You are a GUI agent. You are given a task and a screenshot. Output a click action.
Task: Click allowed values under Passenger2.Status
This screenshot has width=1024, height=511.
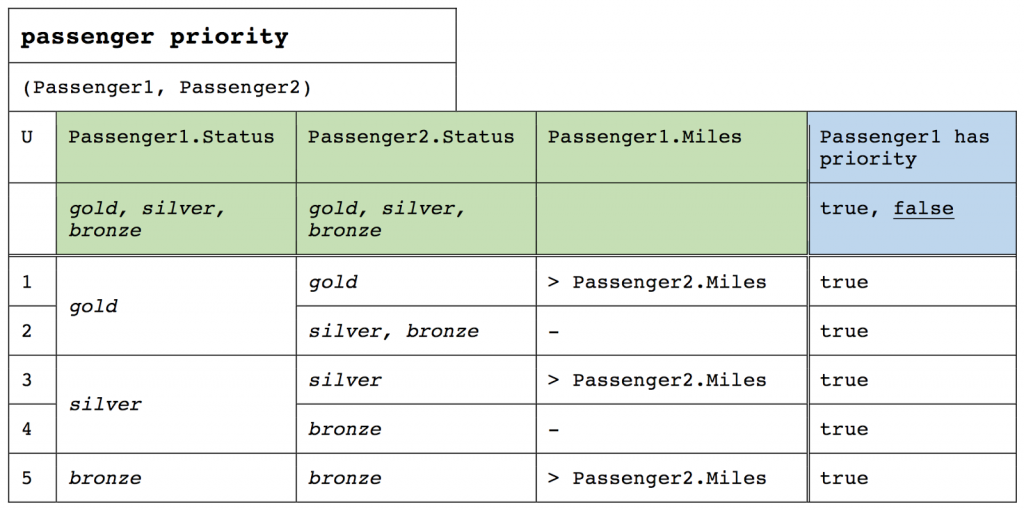coord(416,219)
